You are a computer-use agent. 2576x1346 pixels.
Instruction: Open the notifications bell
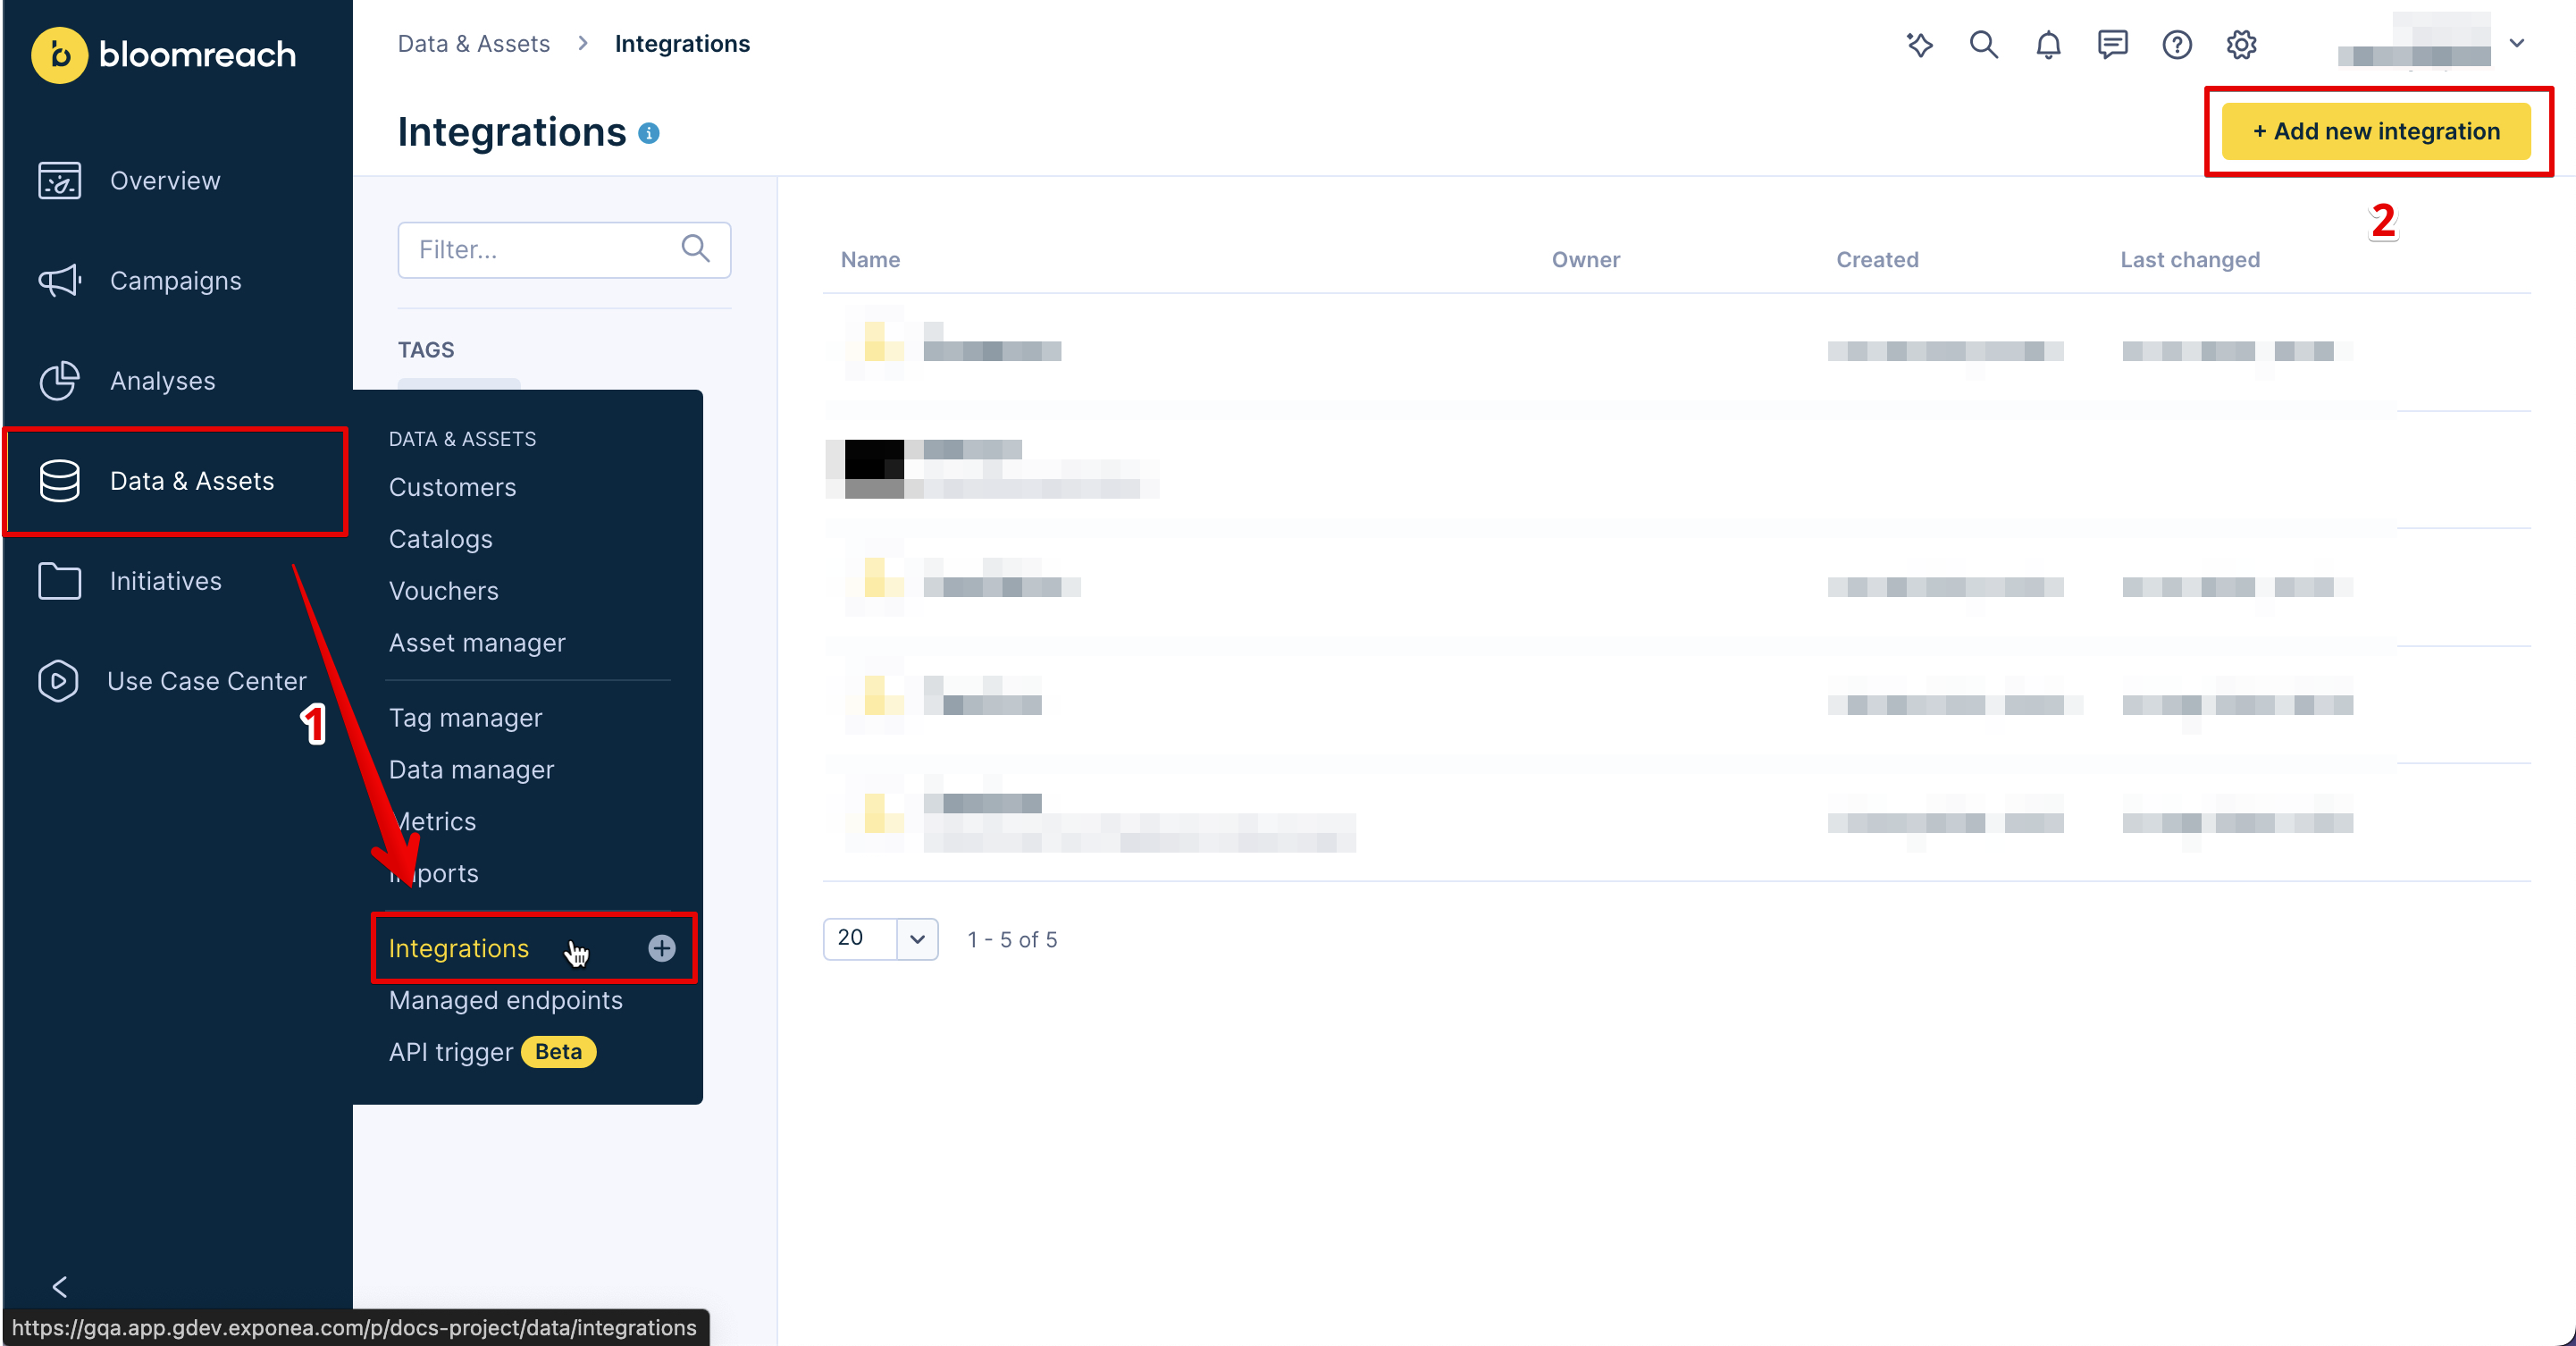coord(2048,45)
